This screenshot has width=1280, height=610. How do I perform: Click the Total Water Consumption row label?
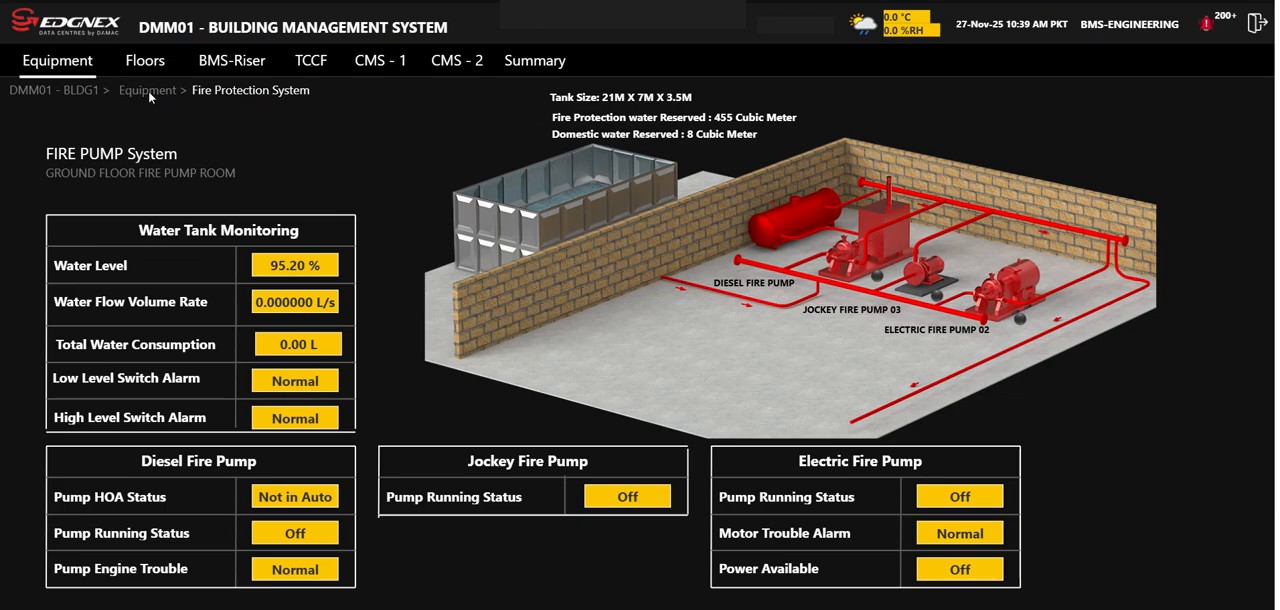(135, 344)
